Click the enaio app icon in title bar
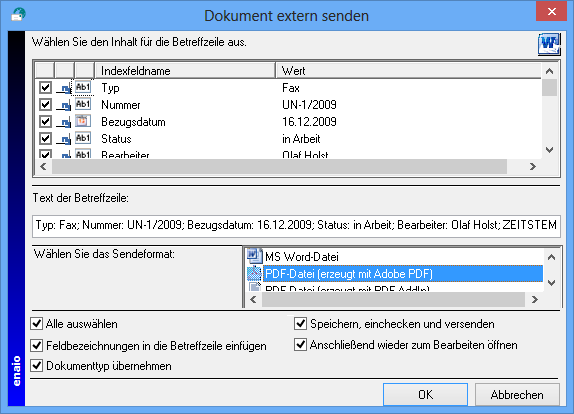 tap(18, 15)
